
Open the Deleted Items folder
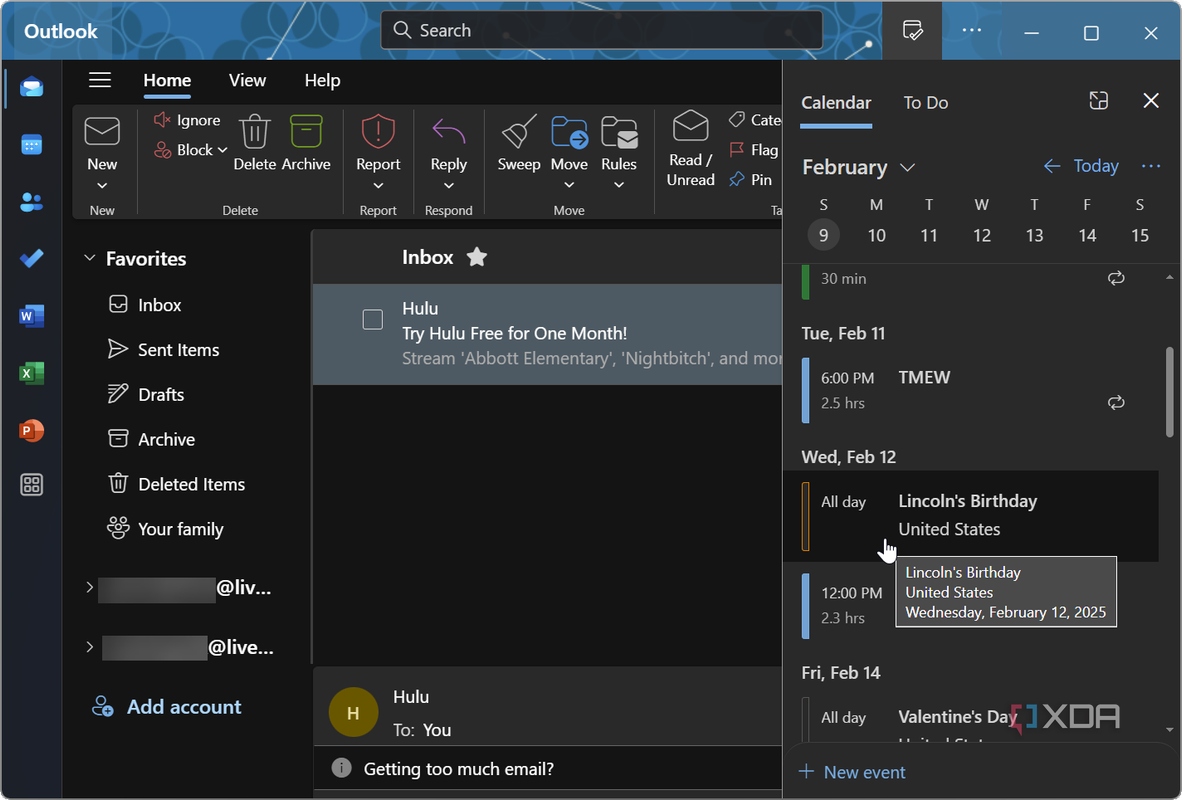point(176,484)
